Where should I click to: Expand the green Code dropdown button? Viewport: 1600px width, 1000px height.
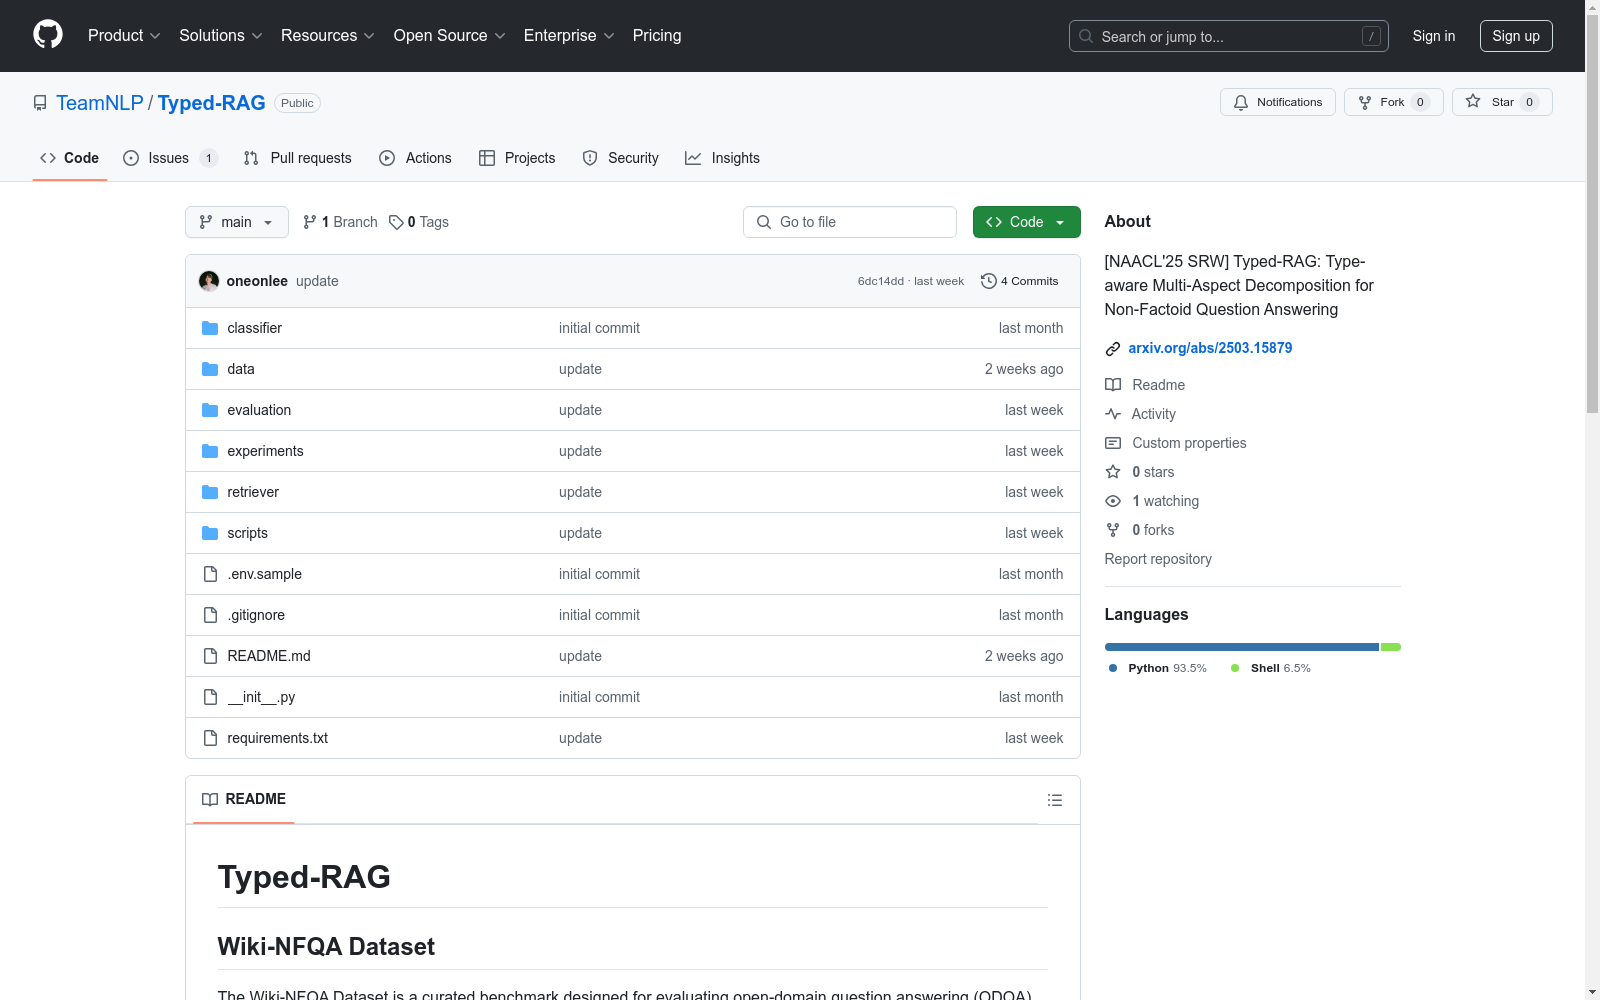pyautogui.click(x=1026, y=222)
